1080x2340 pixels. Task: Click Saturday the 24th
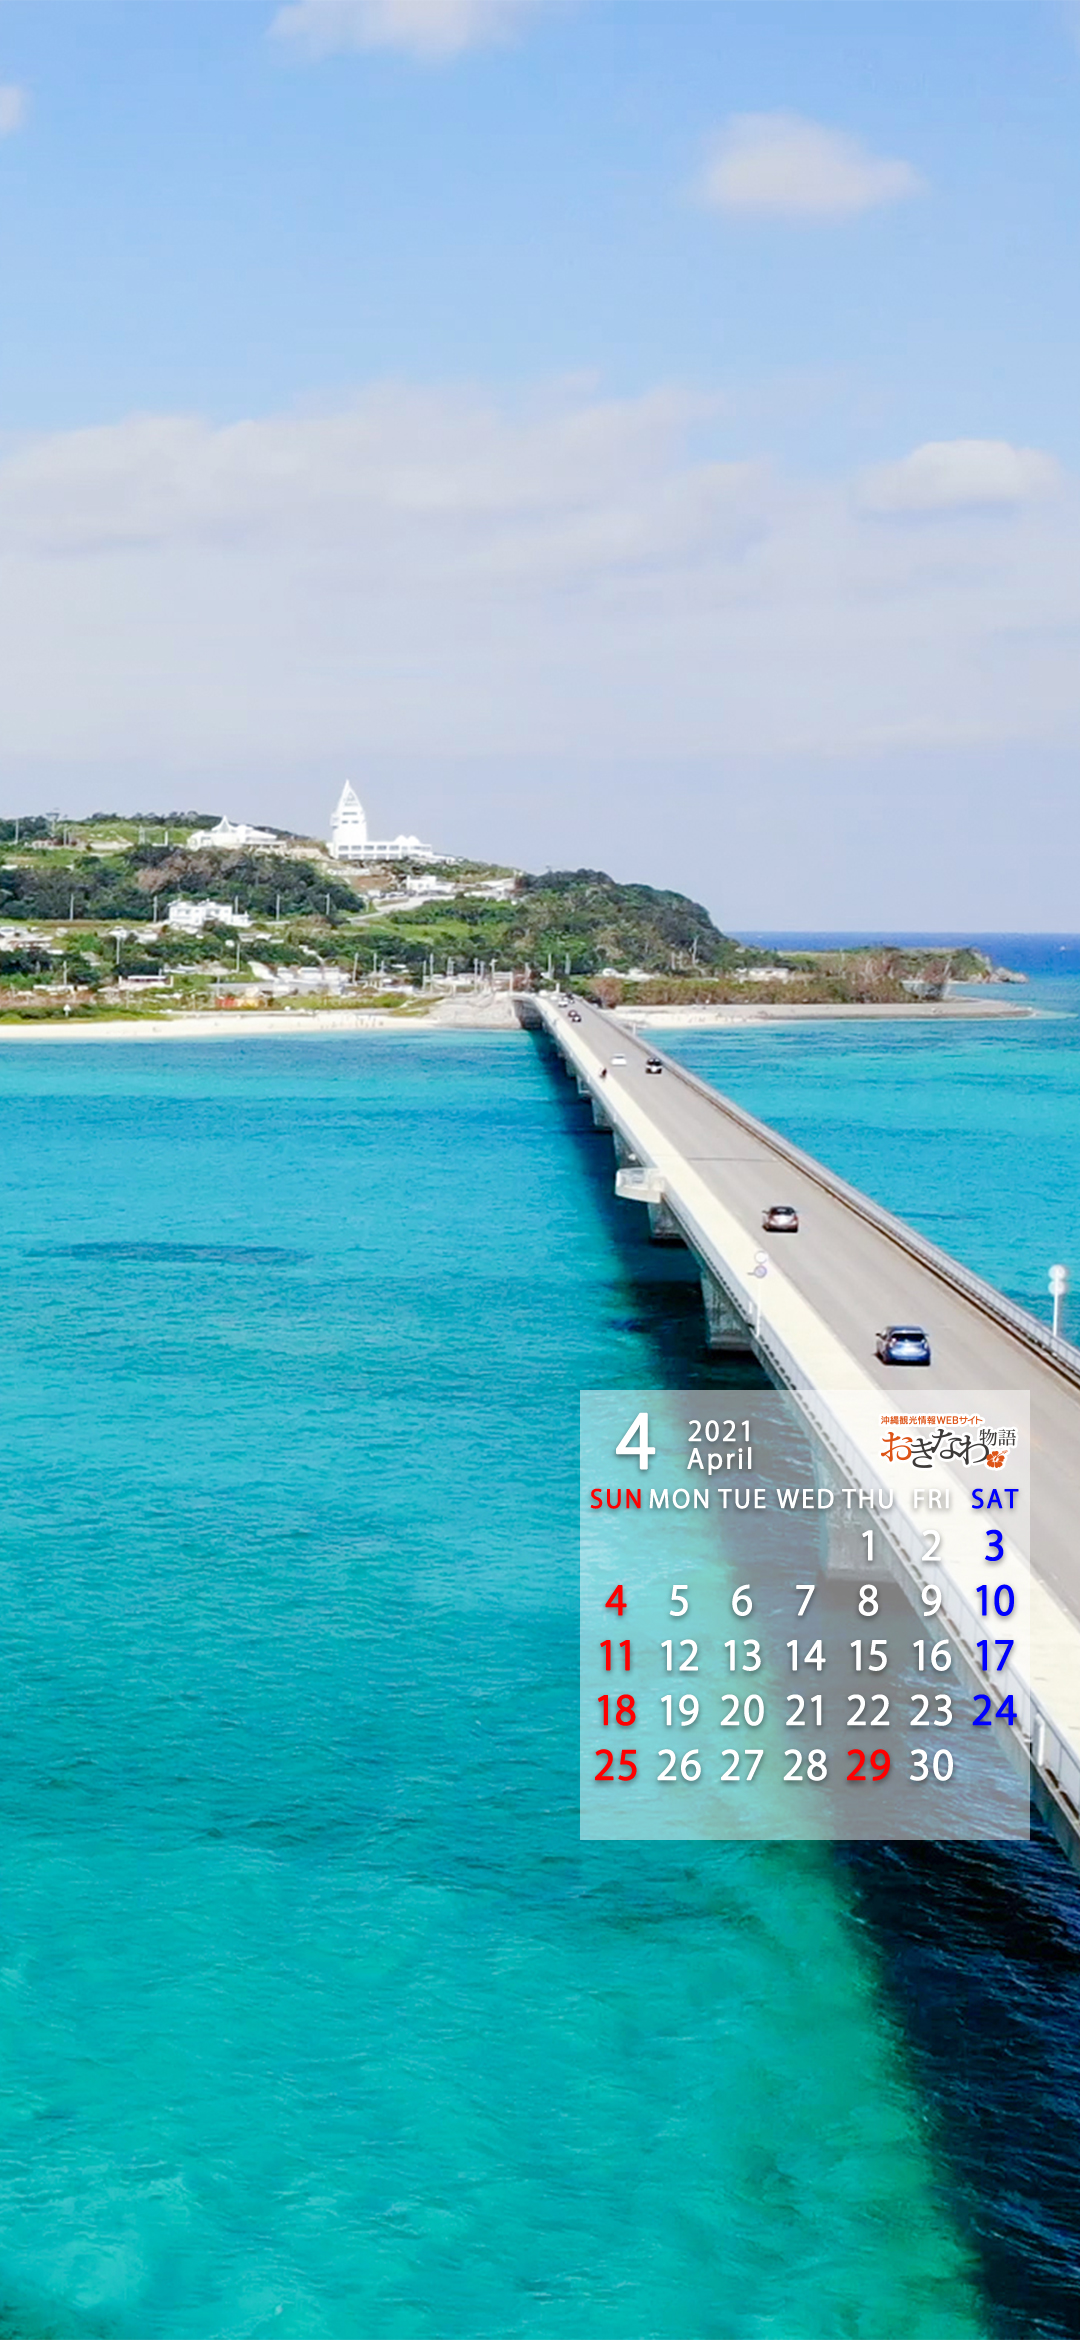pyautogui.click(x=994, y=1711)
